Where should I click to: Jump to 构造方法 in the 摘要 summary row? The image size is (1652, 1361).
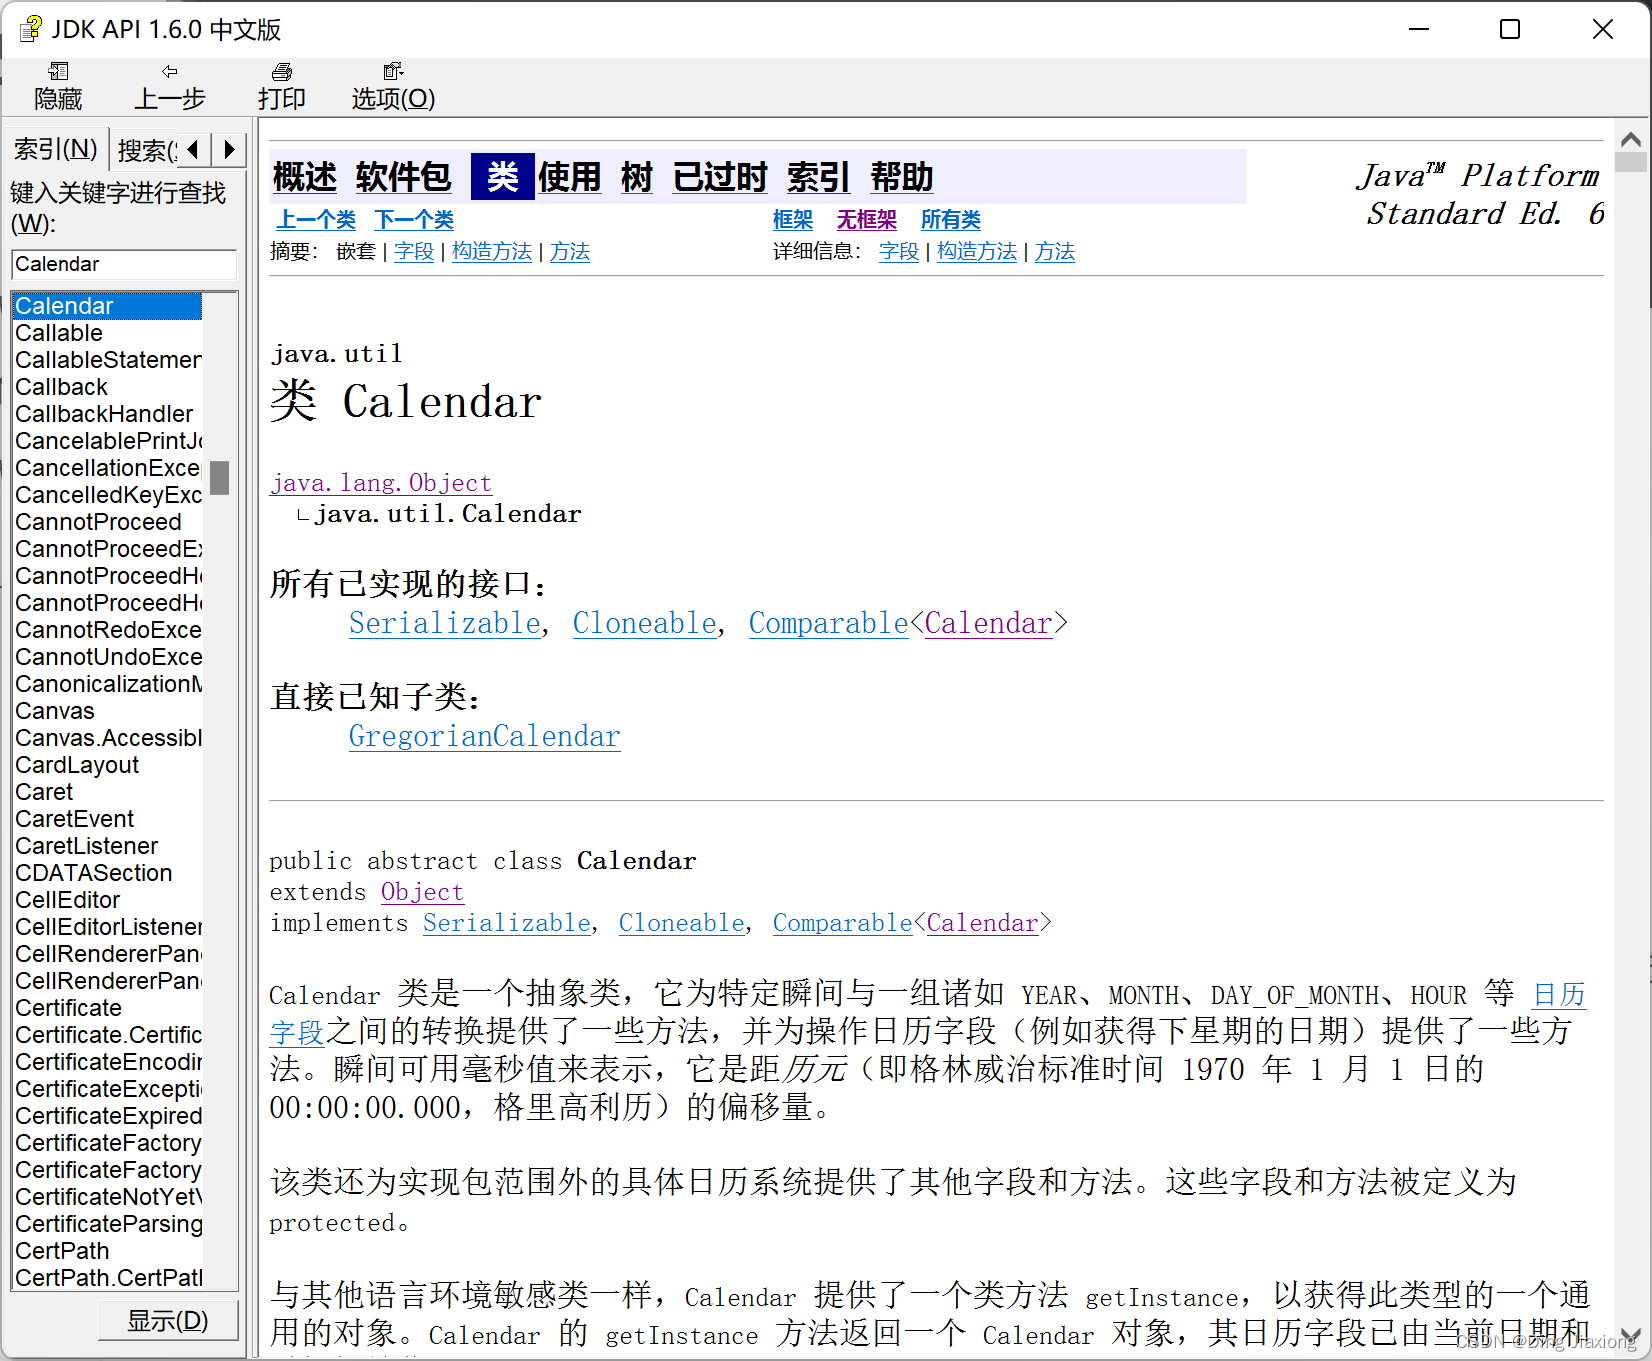pyautogui.click(x=492, y=252)
